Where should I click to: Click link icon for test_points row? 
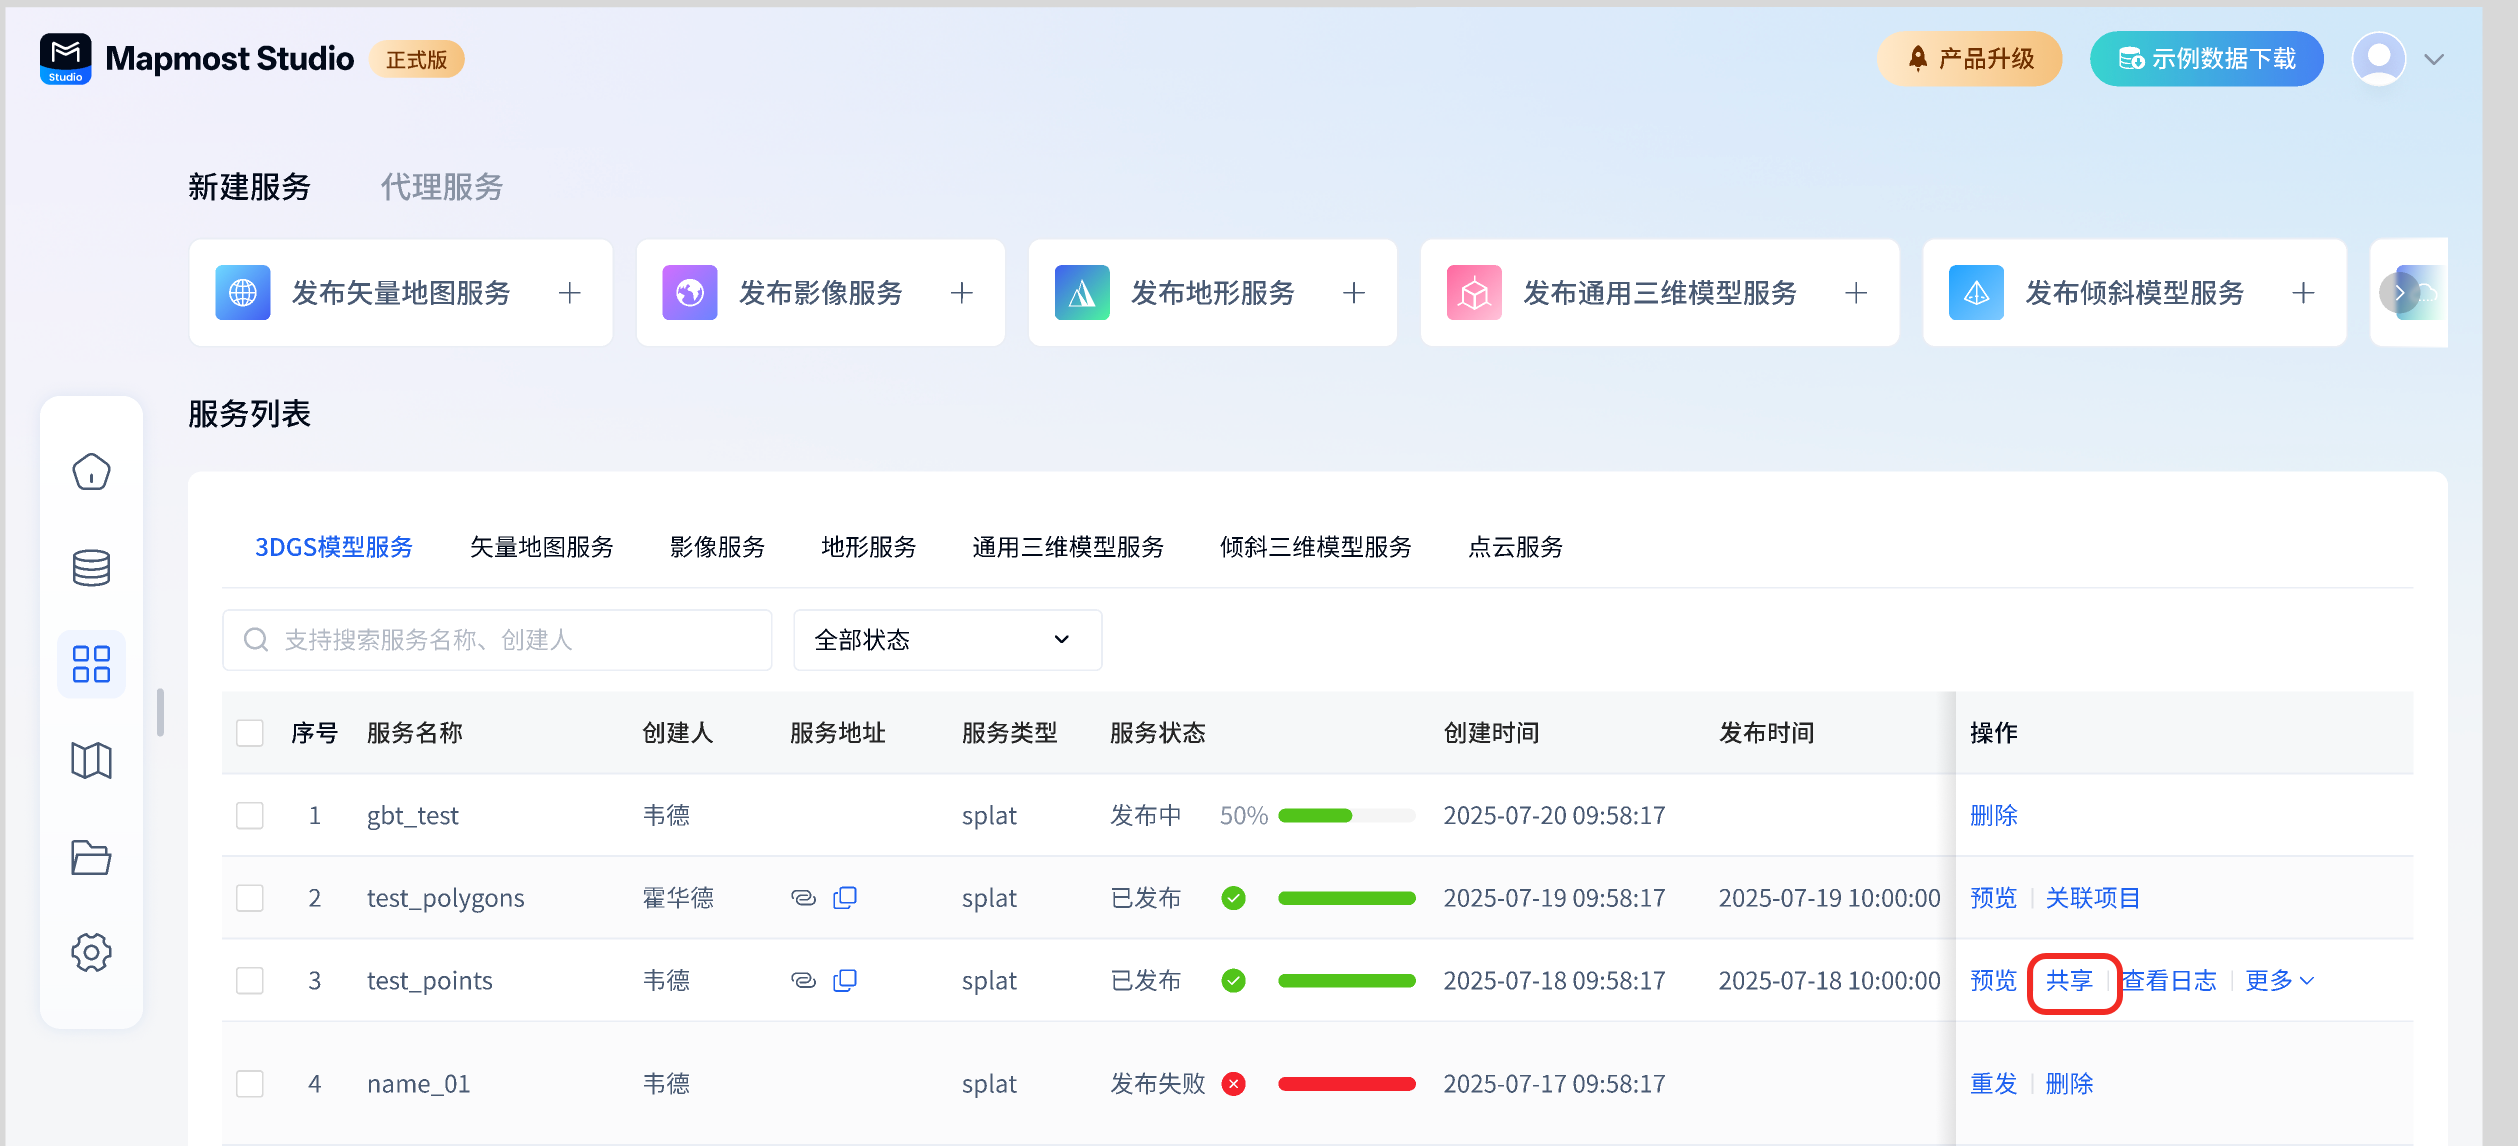pos(803,980)
